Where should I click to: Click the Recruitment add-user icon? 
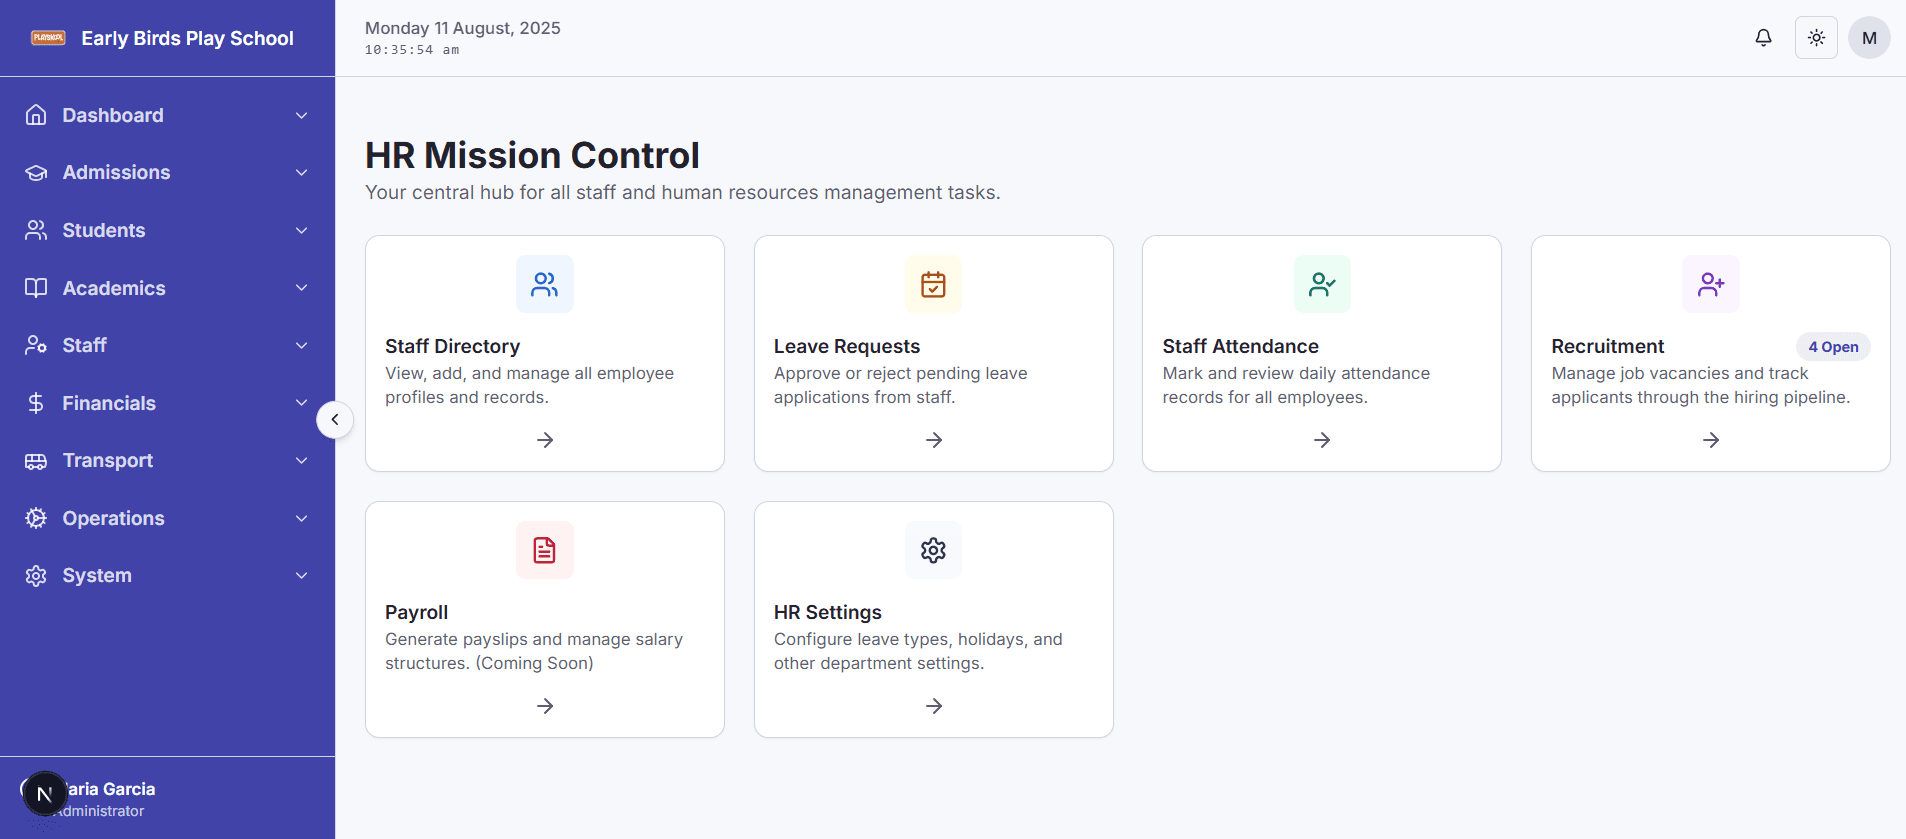pos(1711,285)
